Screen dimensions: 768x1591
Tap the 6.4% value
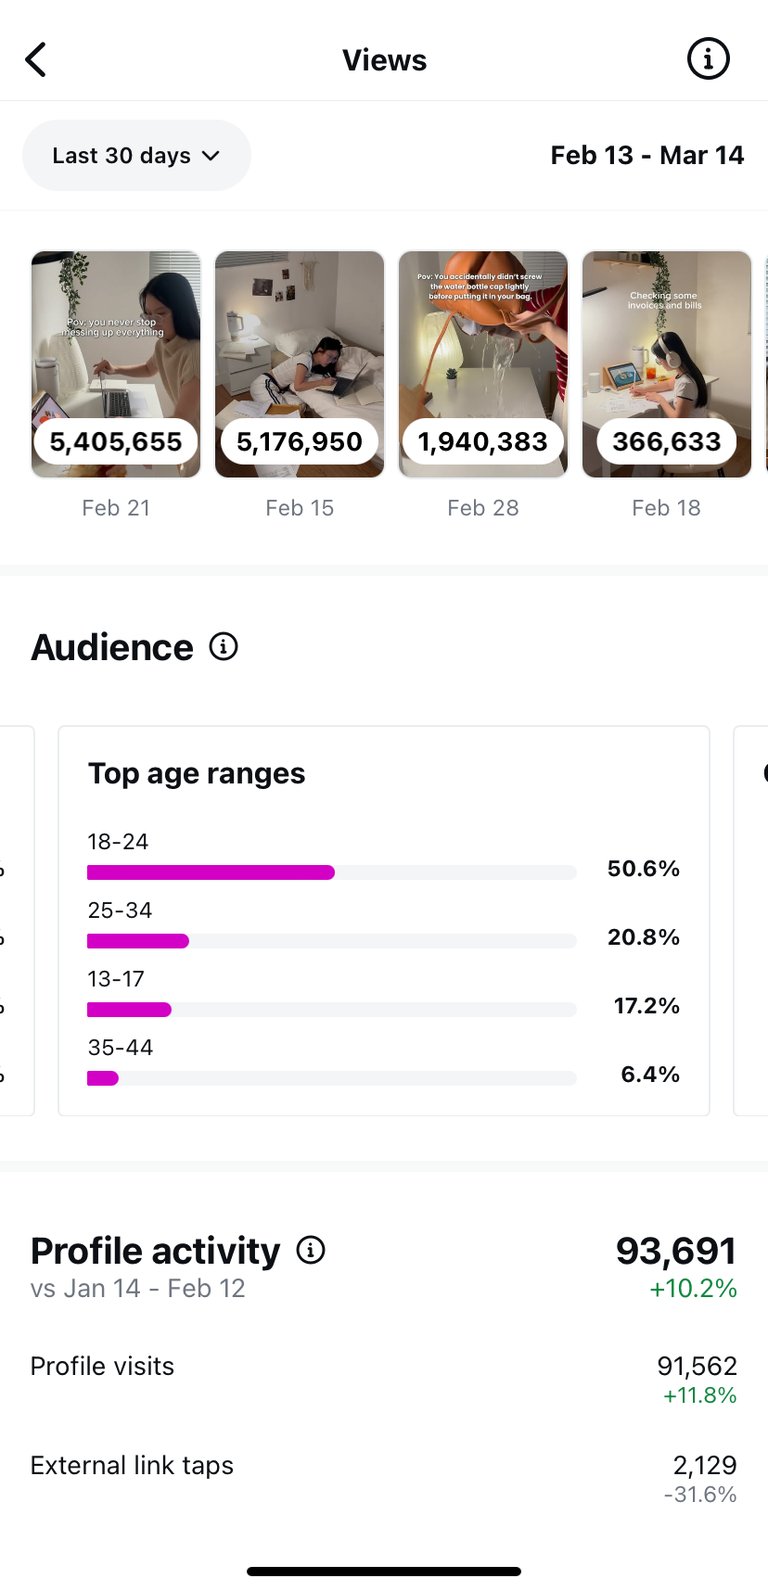(651, 1074)
